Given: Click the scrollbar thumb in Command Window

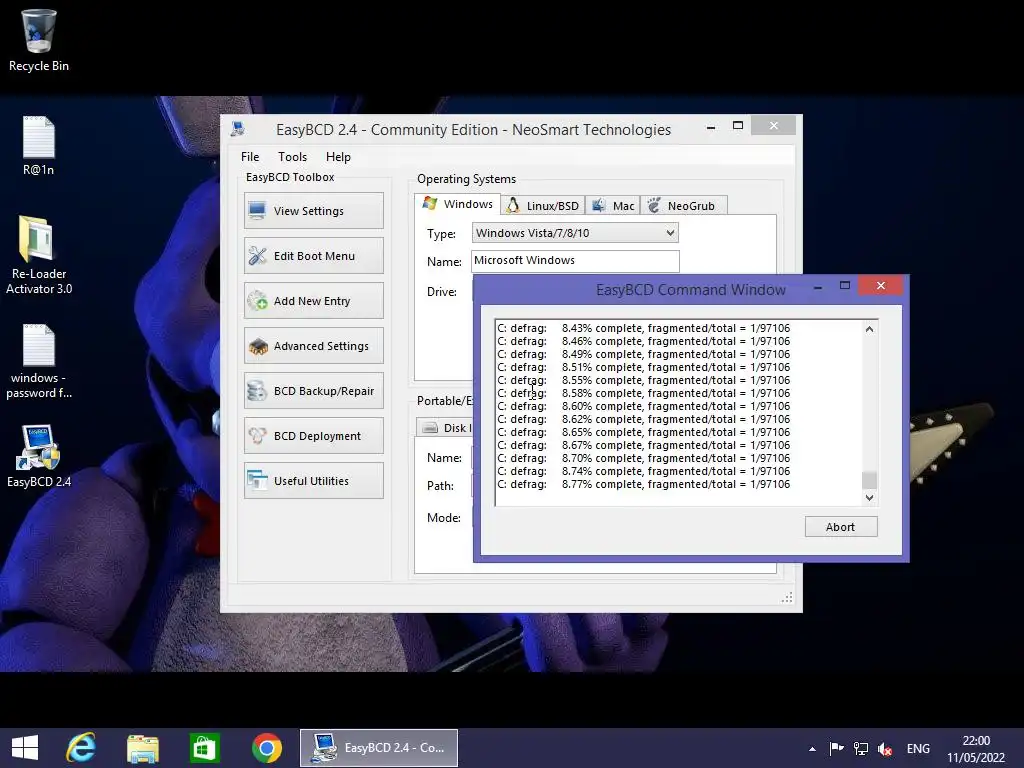Looking at the screenshot, I should [x=869, y=480].
